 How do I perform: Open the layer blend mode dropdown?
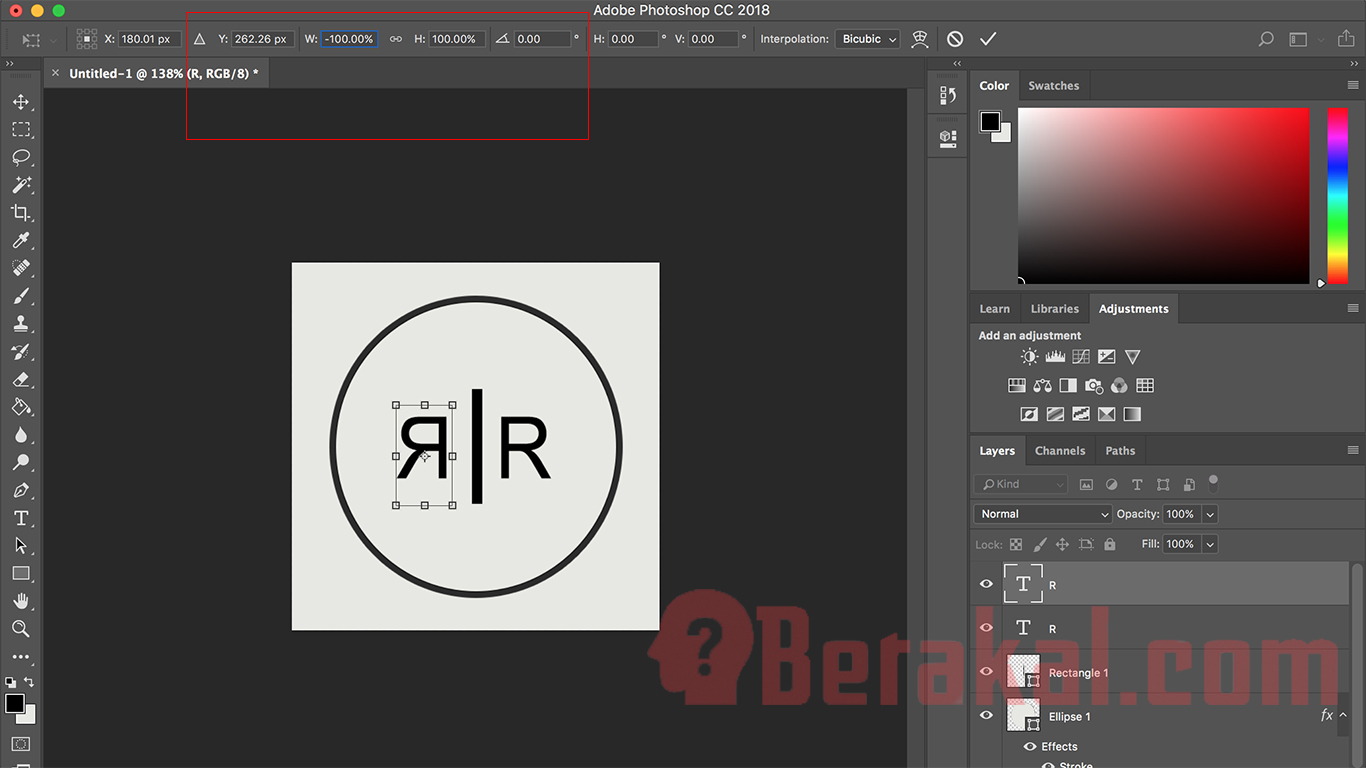coord(1042,513)
